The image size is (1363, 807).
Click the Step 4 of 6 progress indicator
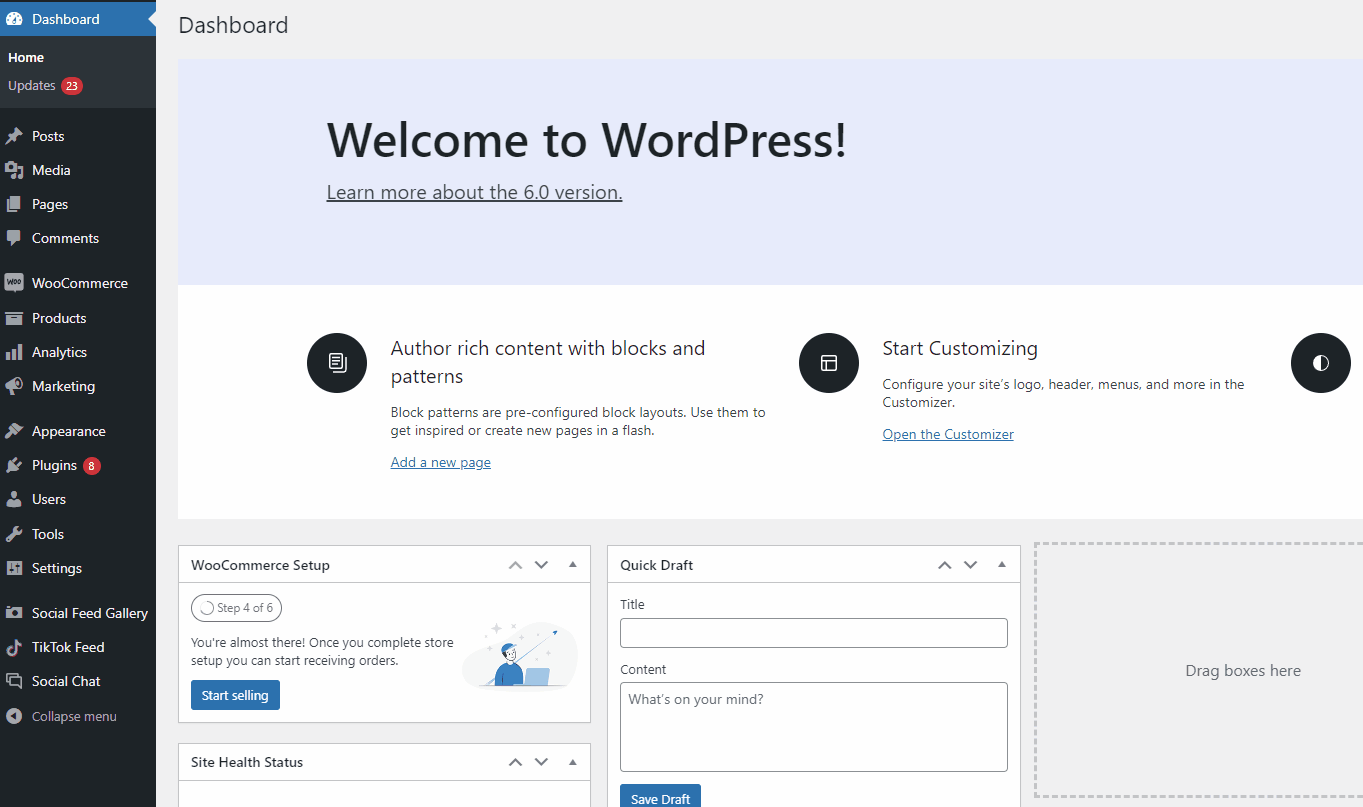click(236, 607)
